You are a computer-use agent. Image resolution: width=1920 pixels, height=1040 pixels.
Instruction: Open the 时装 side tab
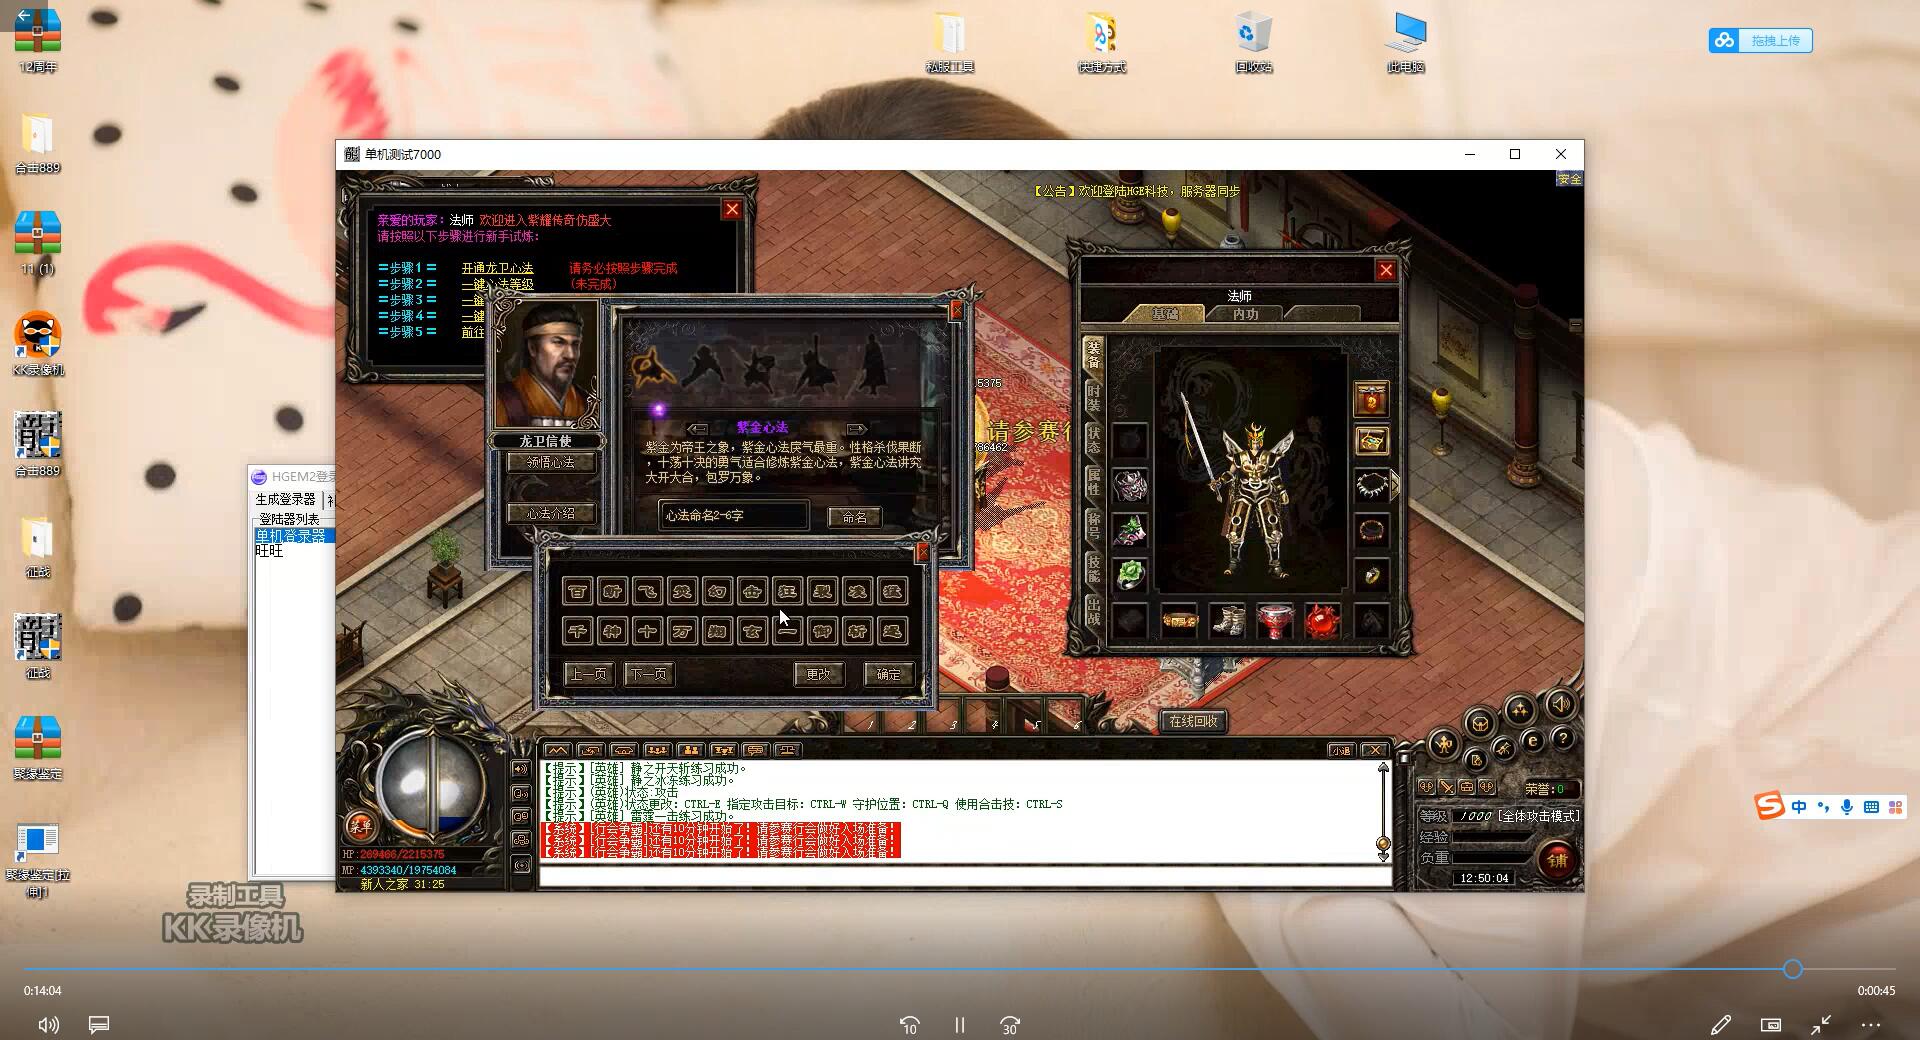1093,398
